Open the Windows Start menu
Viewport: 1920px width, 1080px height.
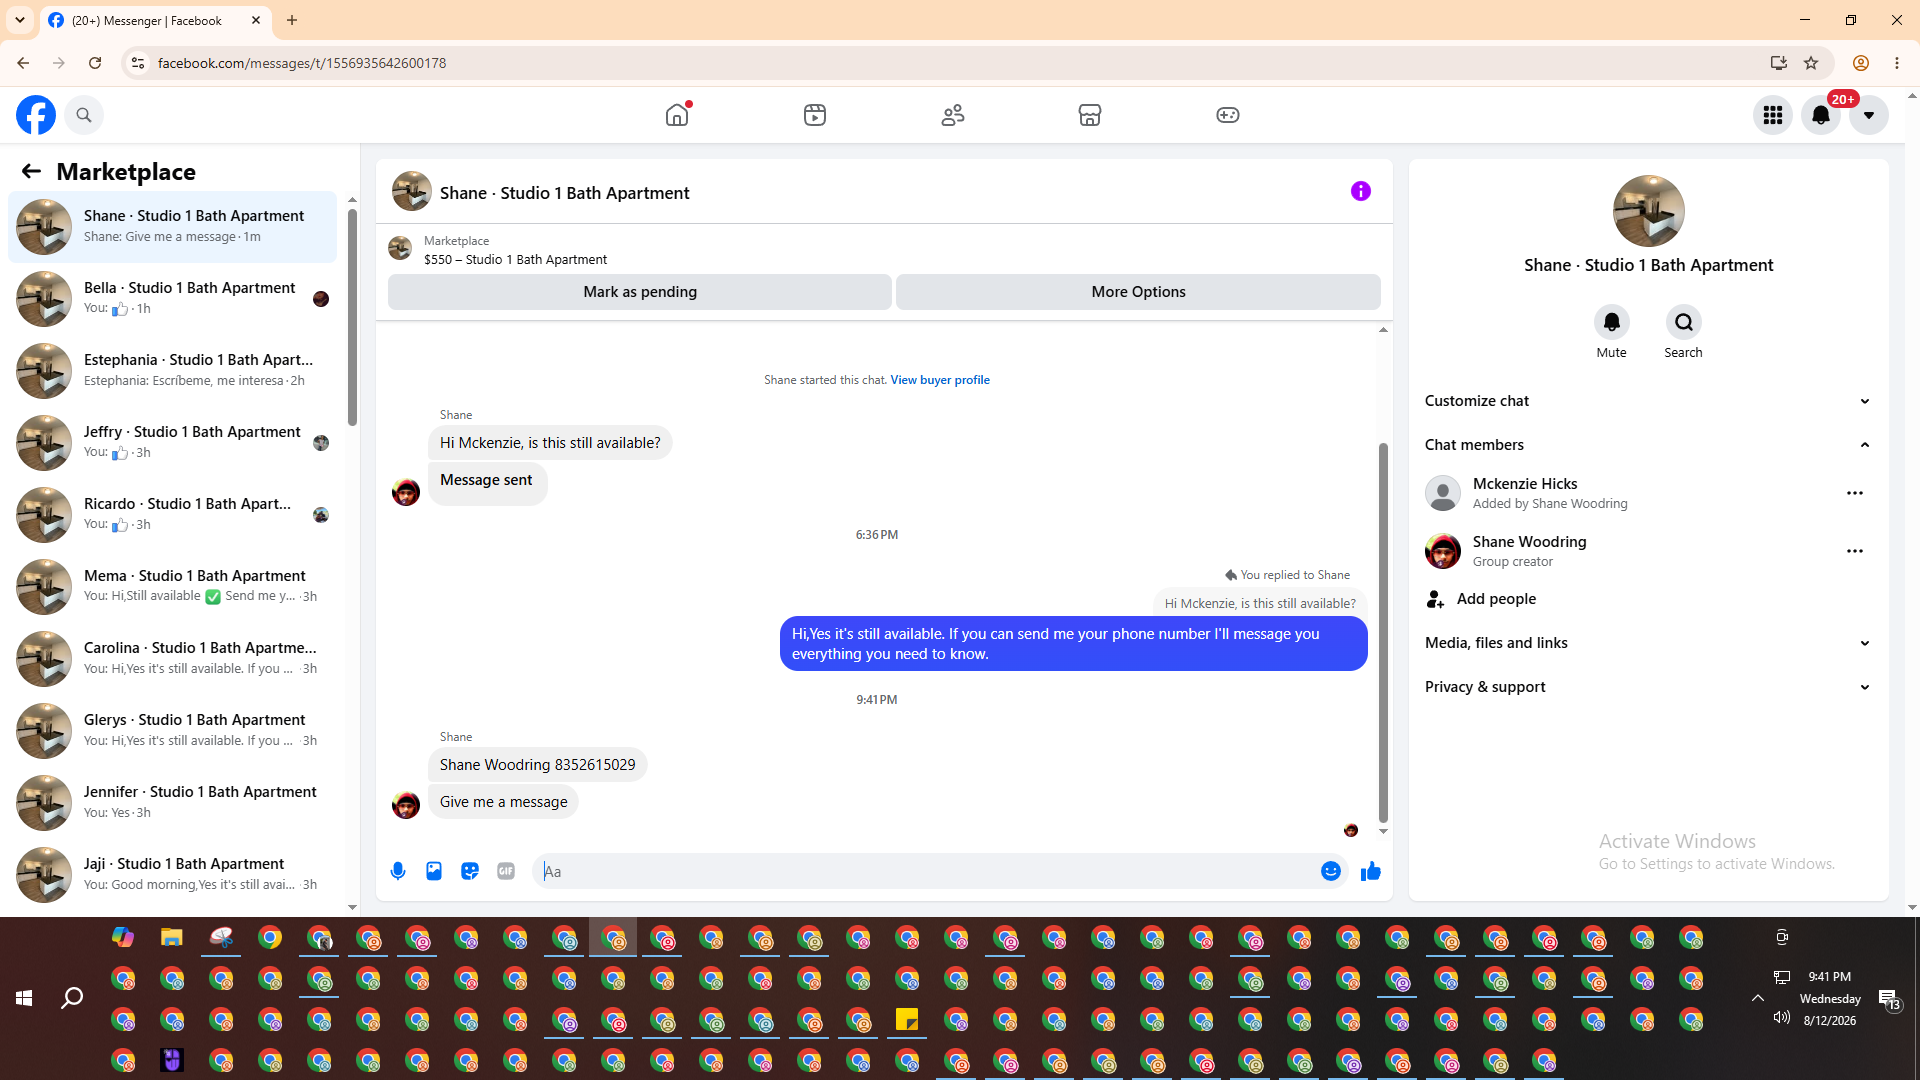coord(24,998)
